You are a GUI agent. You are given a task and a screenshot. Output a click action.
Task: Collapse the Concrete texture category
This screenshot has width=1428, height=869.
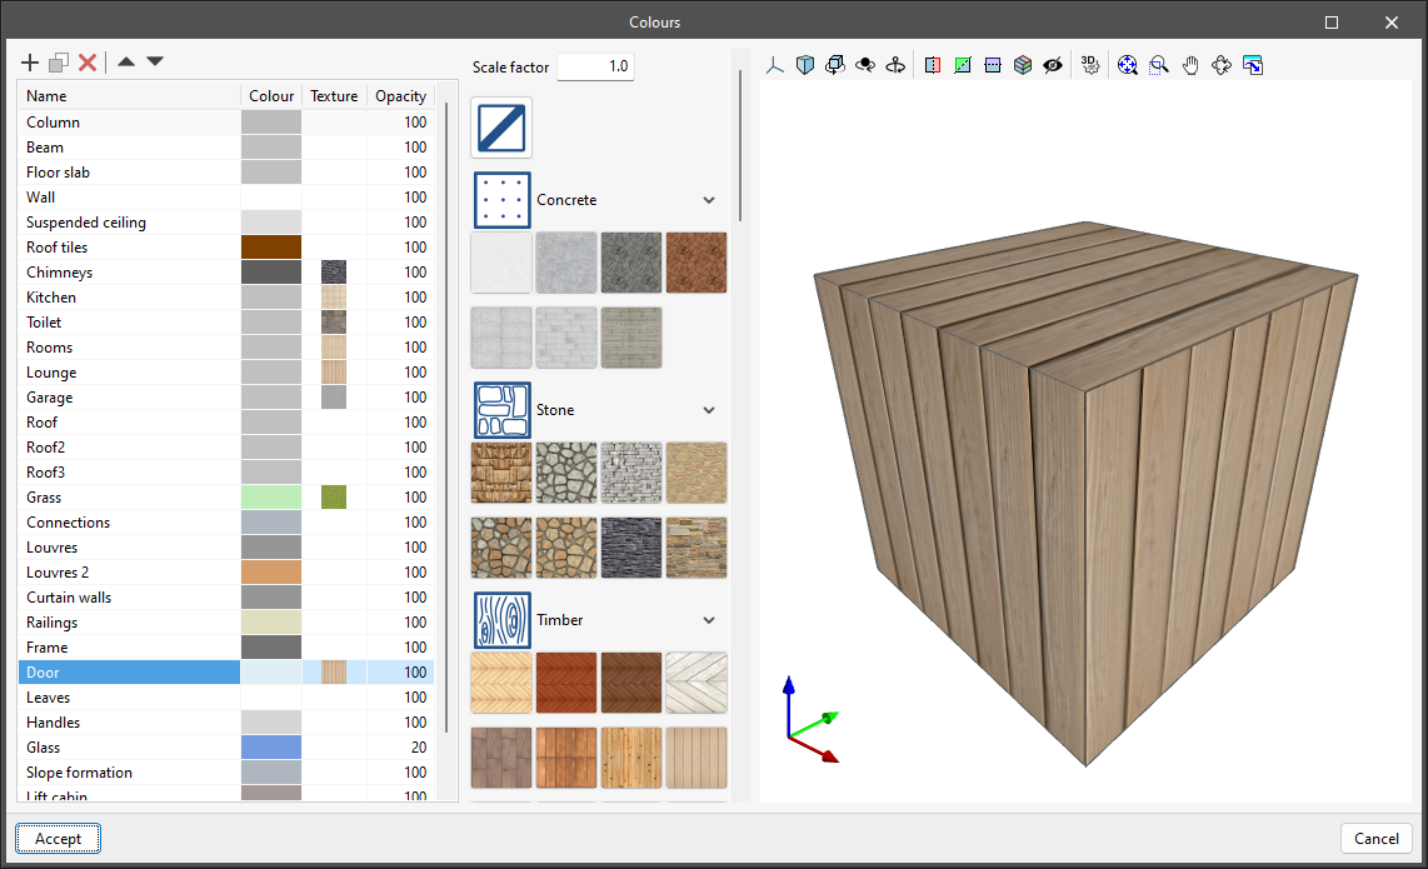pos(709,200)
